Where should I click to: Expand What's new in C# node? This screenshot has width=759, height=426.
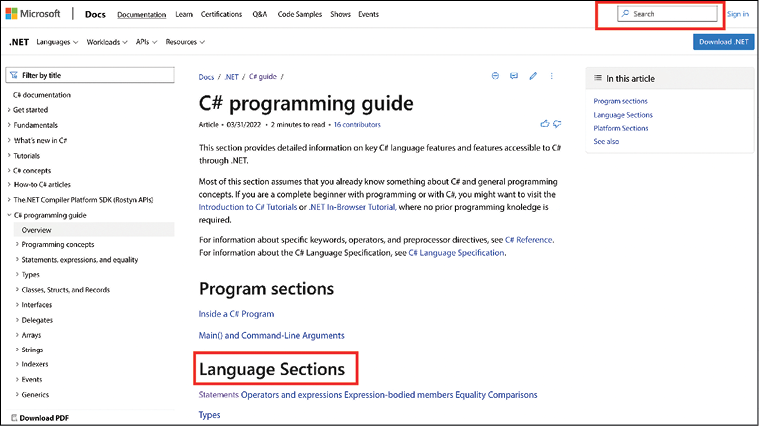9,140
